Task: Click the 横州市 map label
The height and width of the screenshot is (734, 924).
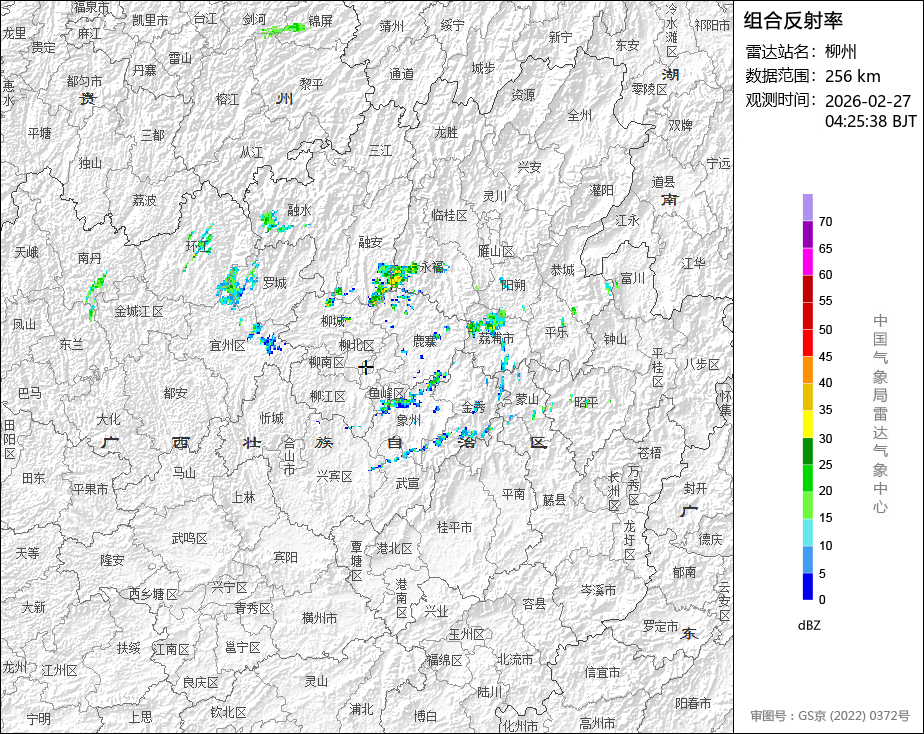Action: 319,618
